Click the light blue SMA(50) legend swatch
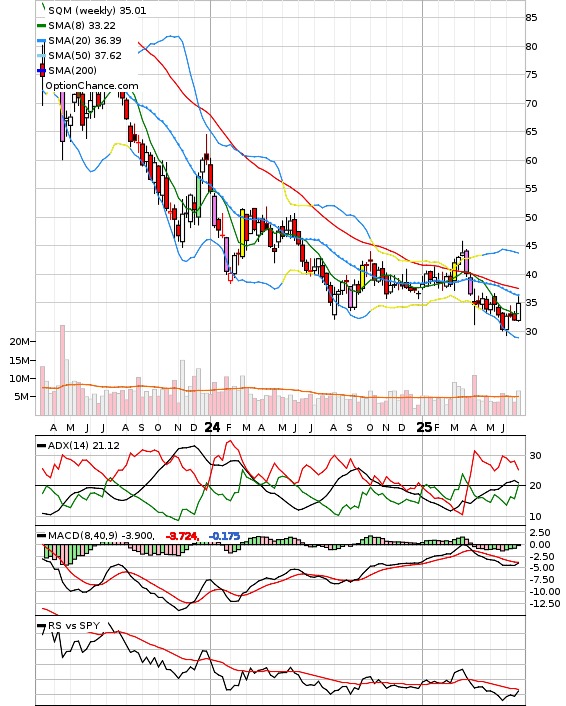Screen dimensions: 566x706 pos(41,55)
